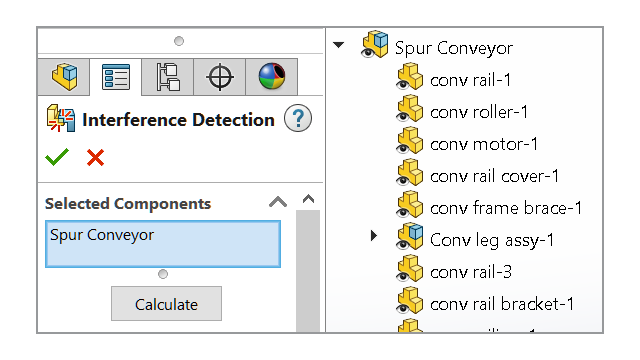Switch to the PropertyManager tab
The height and width of the screenshot is (360, 640).
click(x=116, y=77)
